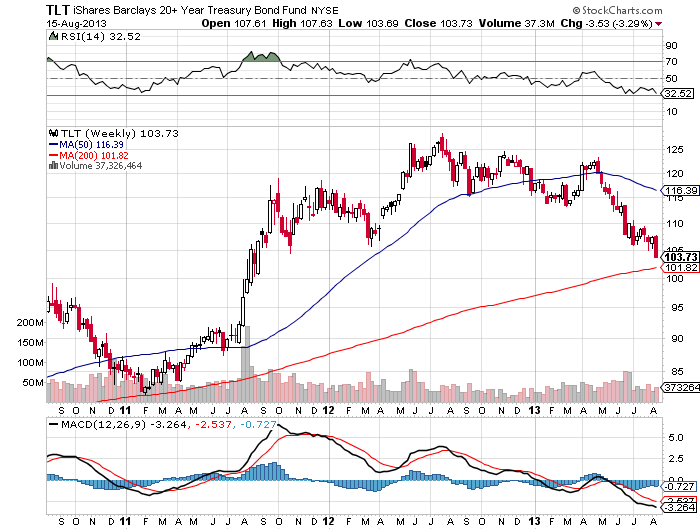700x530 pixels.
Task: Click the 2.5 MACD axis label
Action: 675,459
